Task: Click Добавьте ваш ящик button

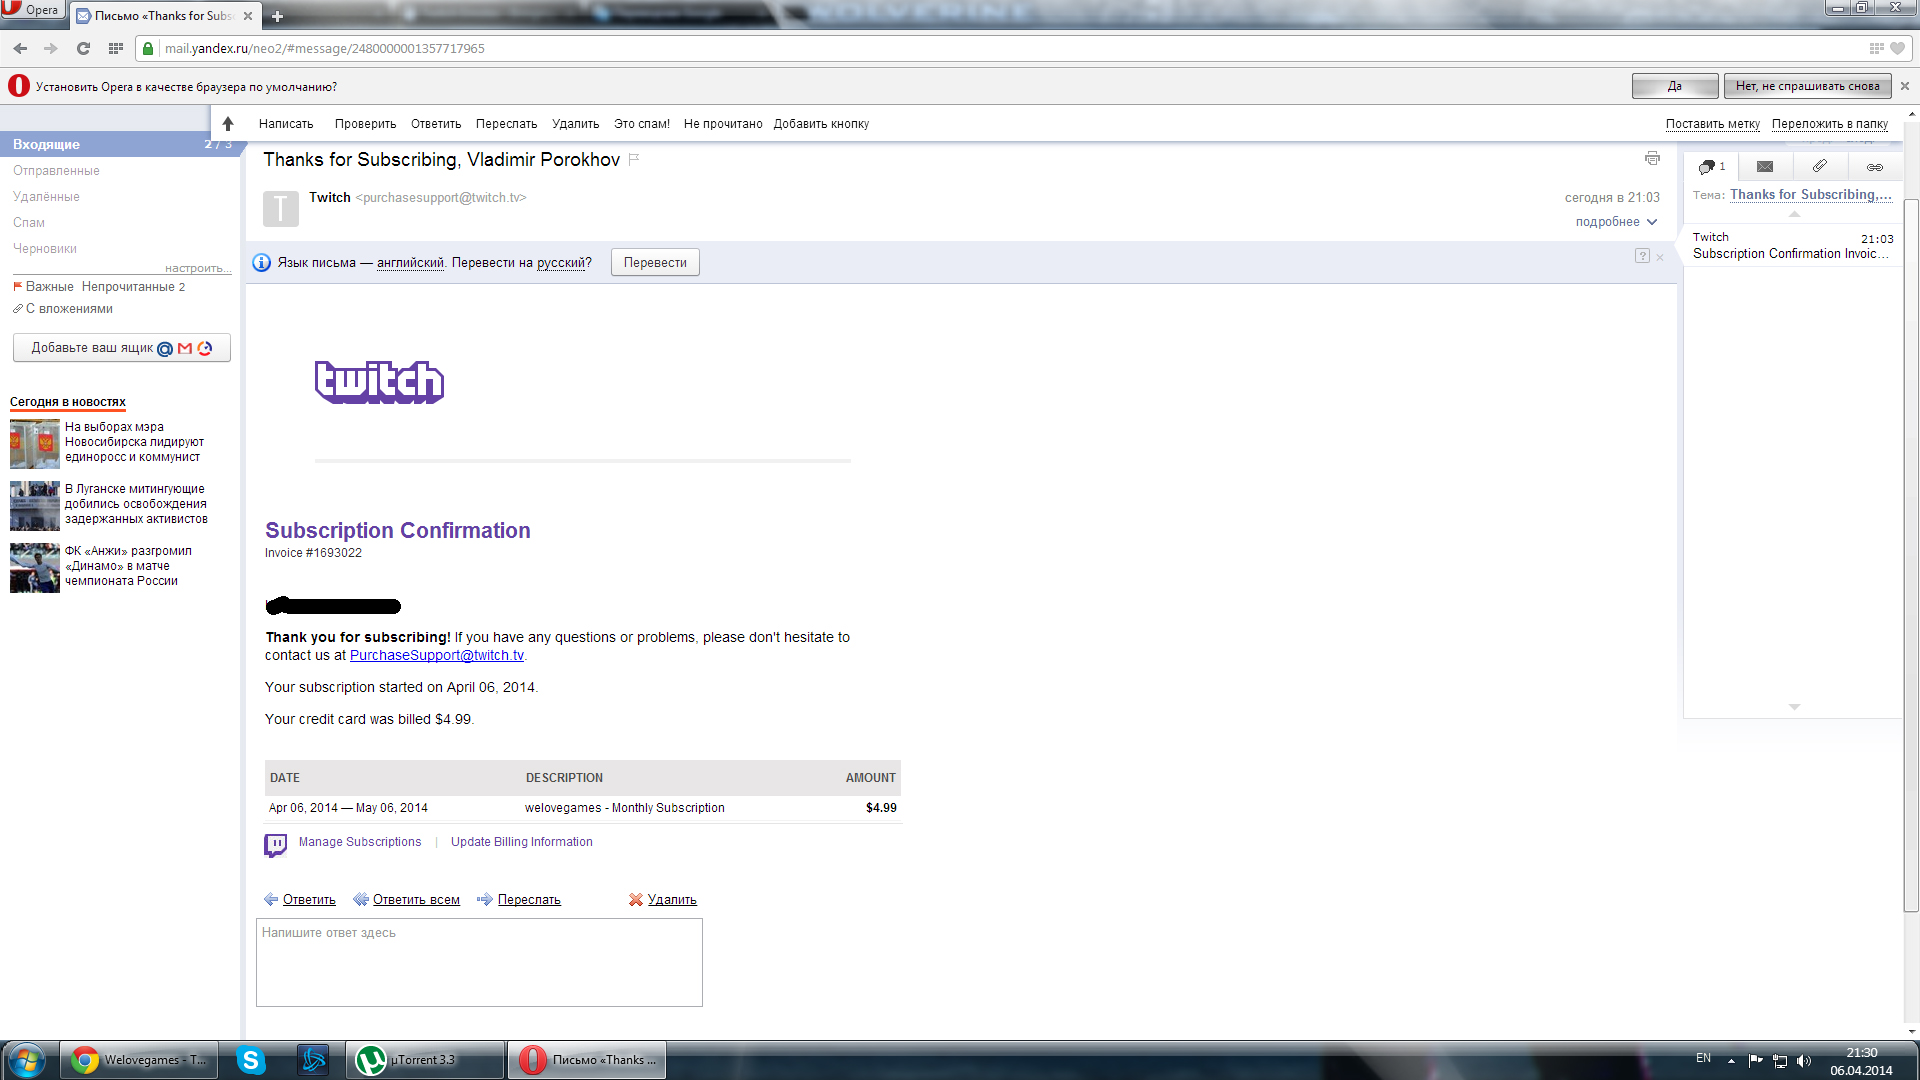Action: [122, 348]
